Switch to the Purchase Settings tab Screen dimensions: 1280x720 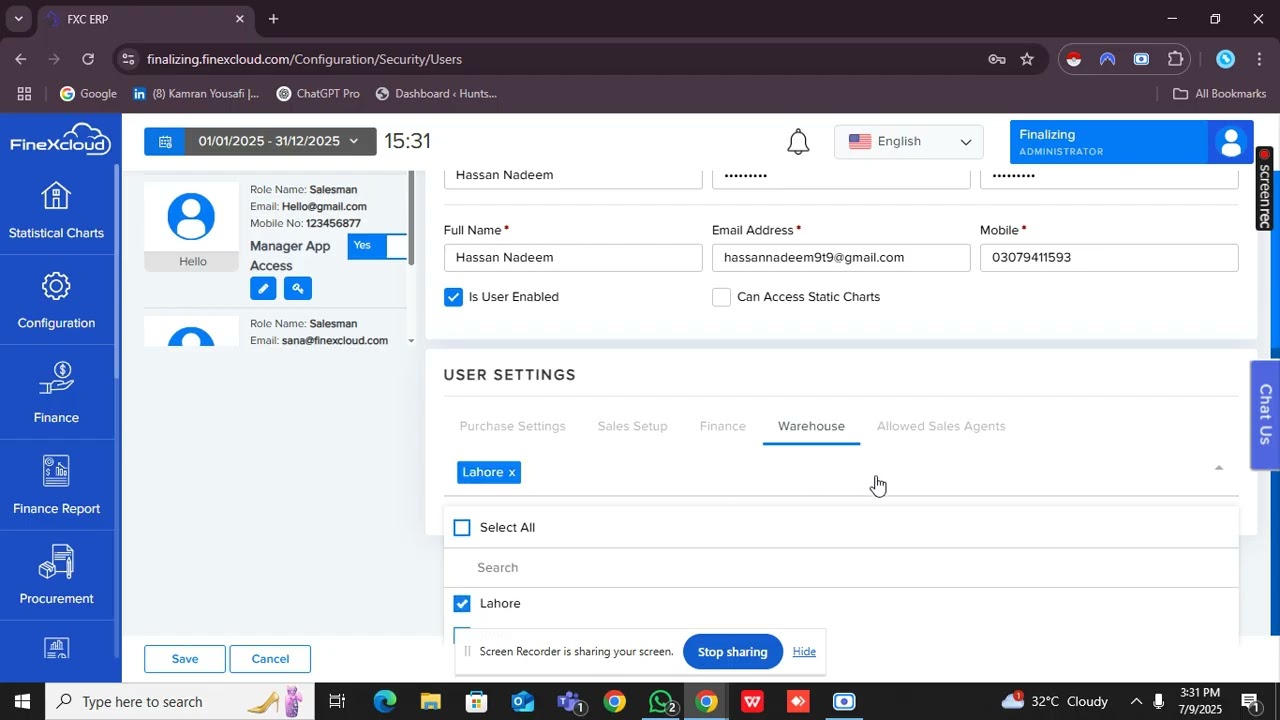[x=513, y=426]
